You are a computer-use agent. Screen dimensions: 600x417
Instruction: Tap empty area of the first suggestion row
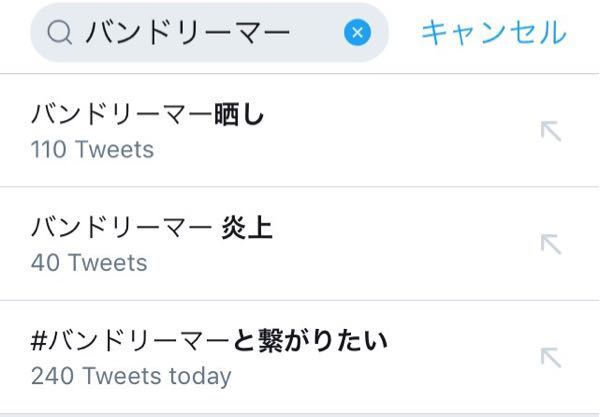tap(400, 131)
